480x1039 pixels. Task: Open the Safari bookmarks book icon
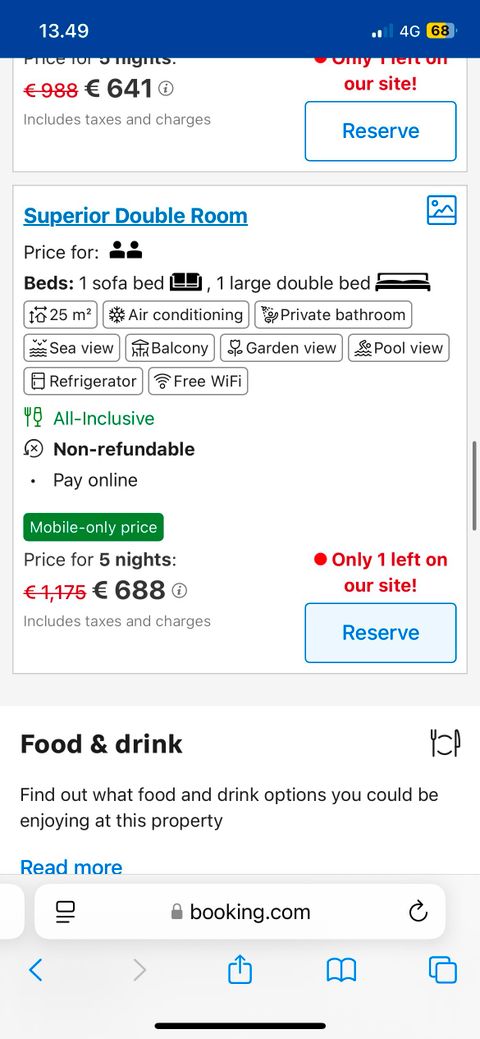pos(341,971)
